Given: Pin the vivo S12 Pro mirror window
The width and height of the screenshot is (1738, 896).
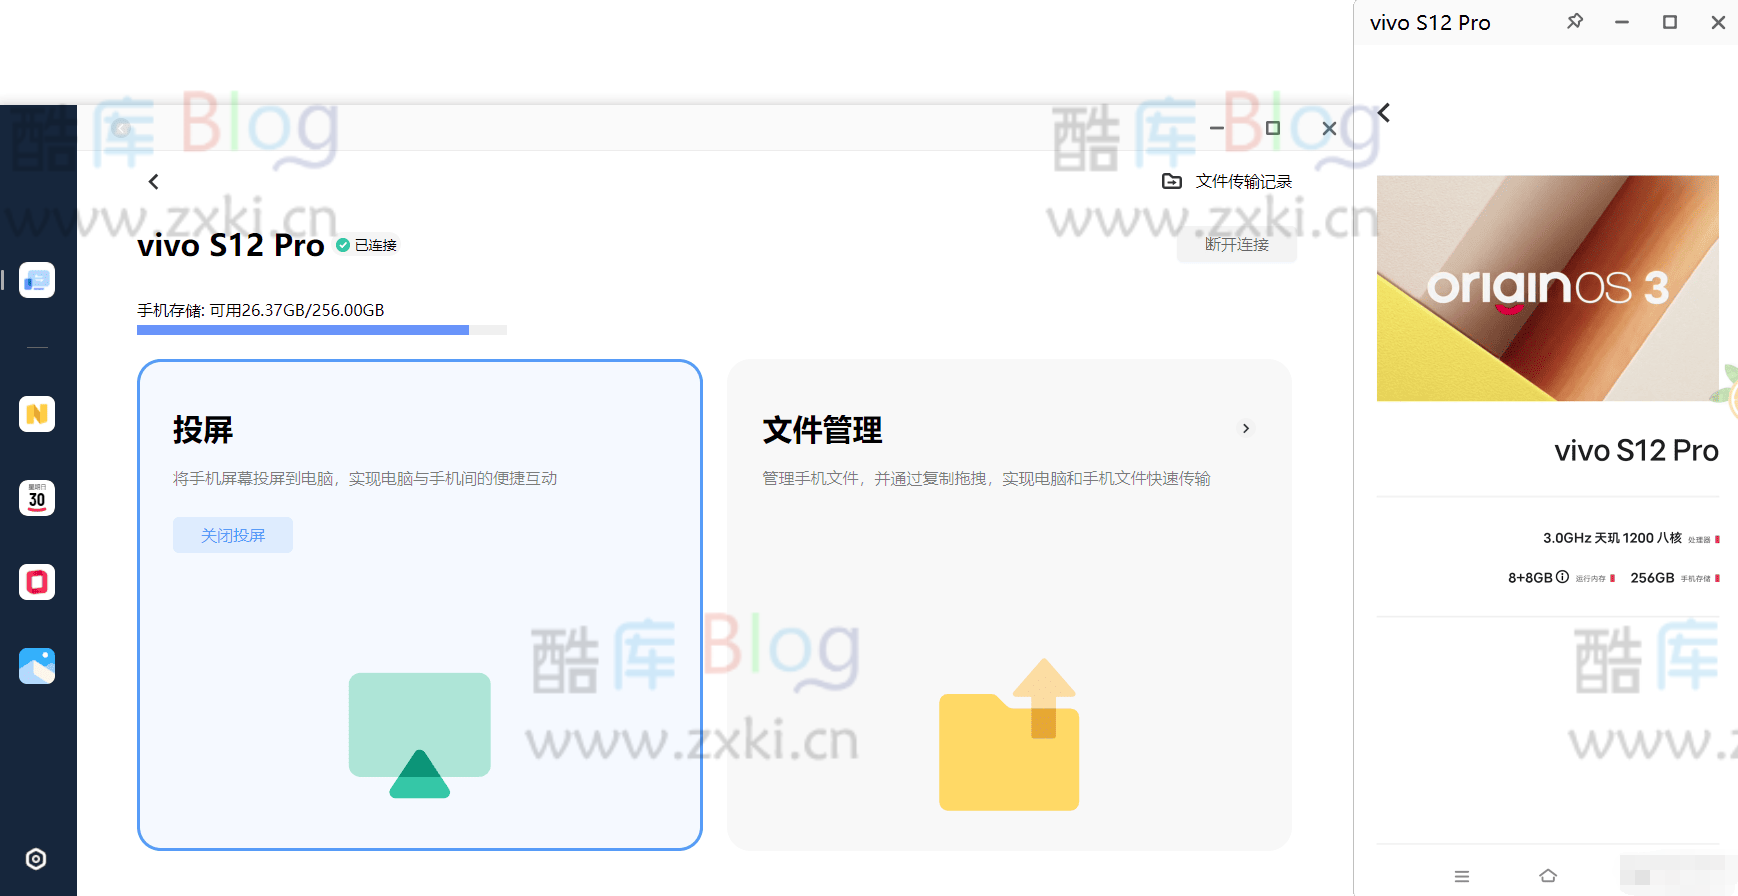Looking at the screenshot, I should 1575,21.
